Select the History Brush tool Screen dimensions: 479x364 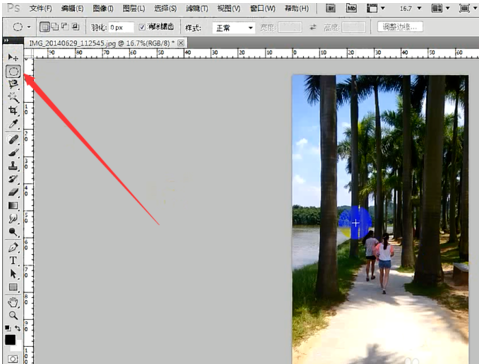coord(13,179)
